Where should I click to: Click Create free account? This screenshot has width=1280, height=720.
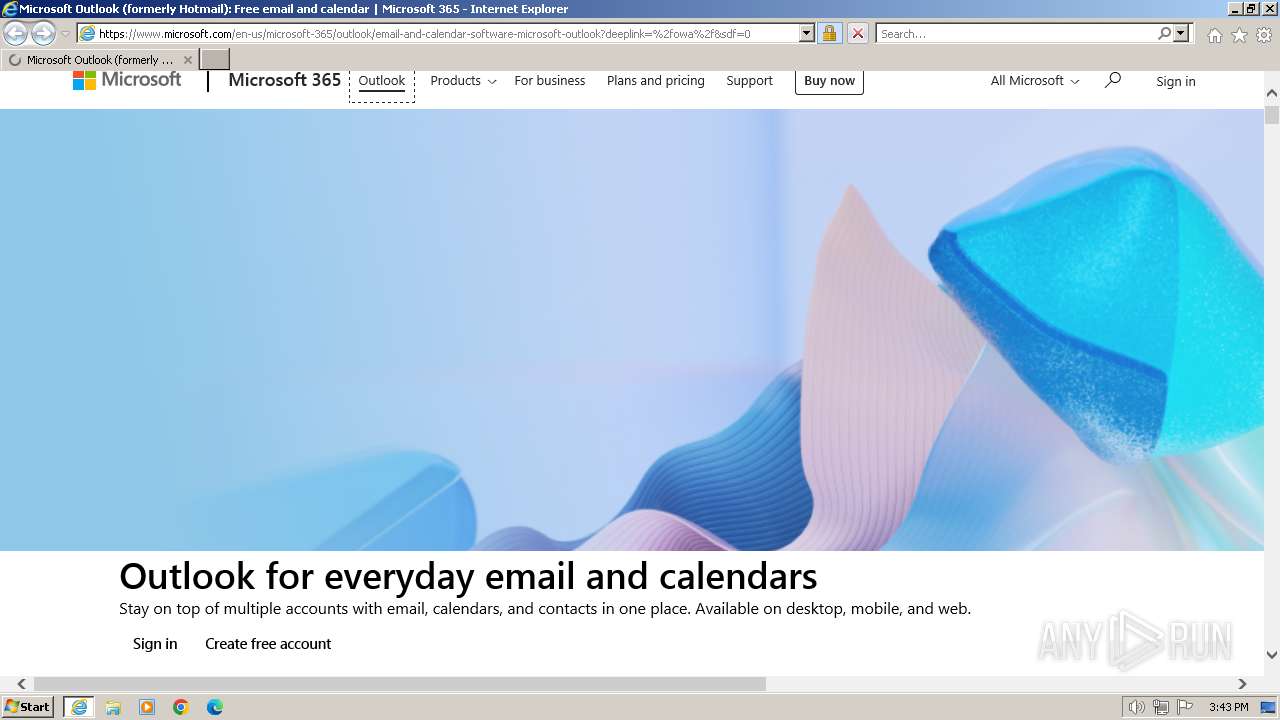[268, 644]
